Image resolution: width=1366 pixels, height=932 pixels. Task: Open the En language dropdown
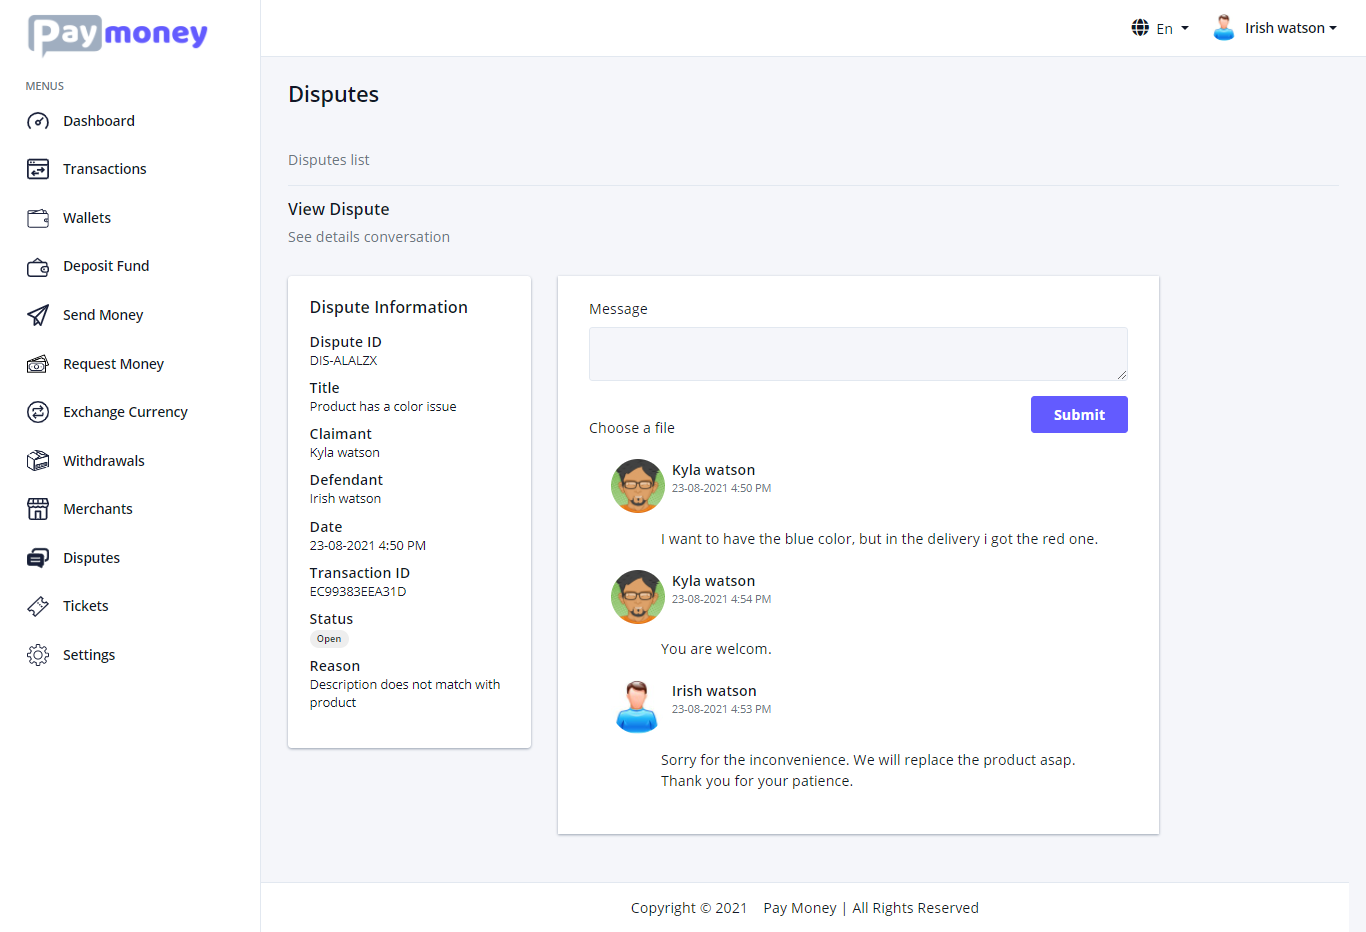pyautogui.click(x=1160, y=28)
